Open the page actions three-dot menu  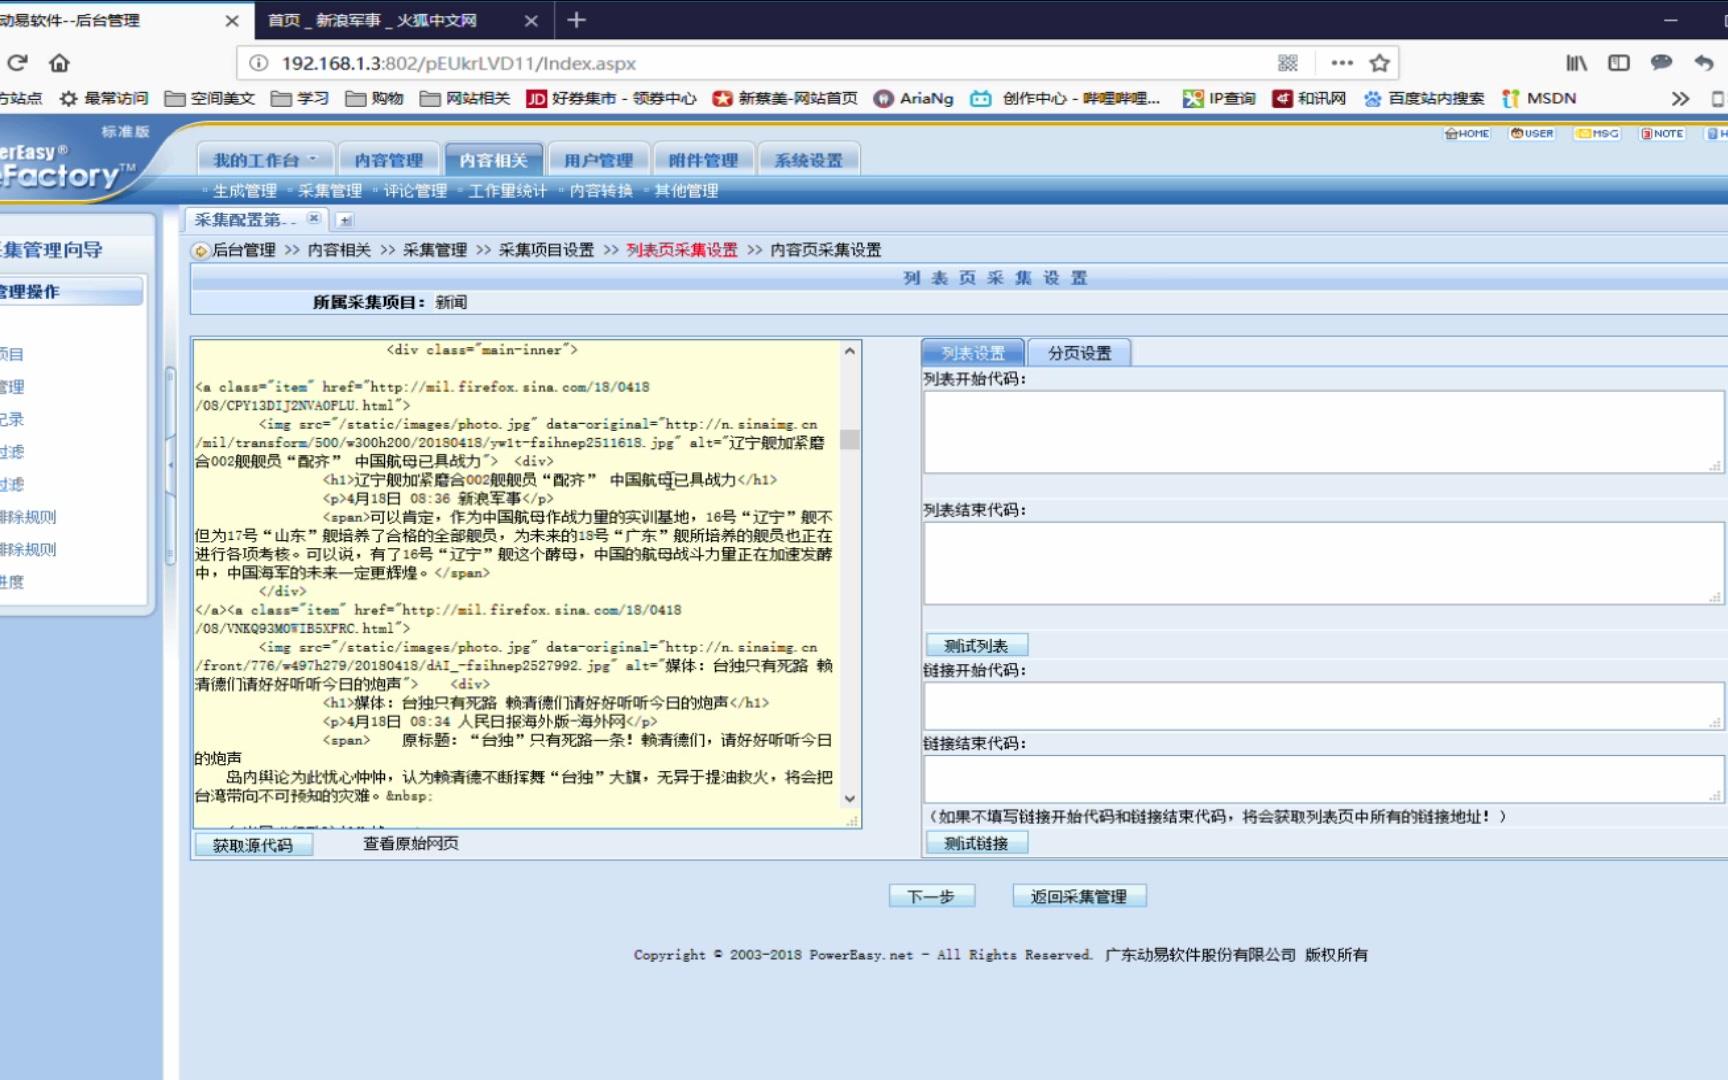point(1342,63)
